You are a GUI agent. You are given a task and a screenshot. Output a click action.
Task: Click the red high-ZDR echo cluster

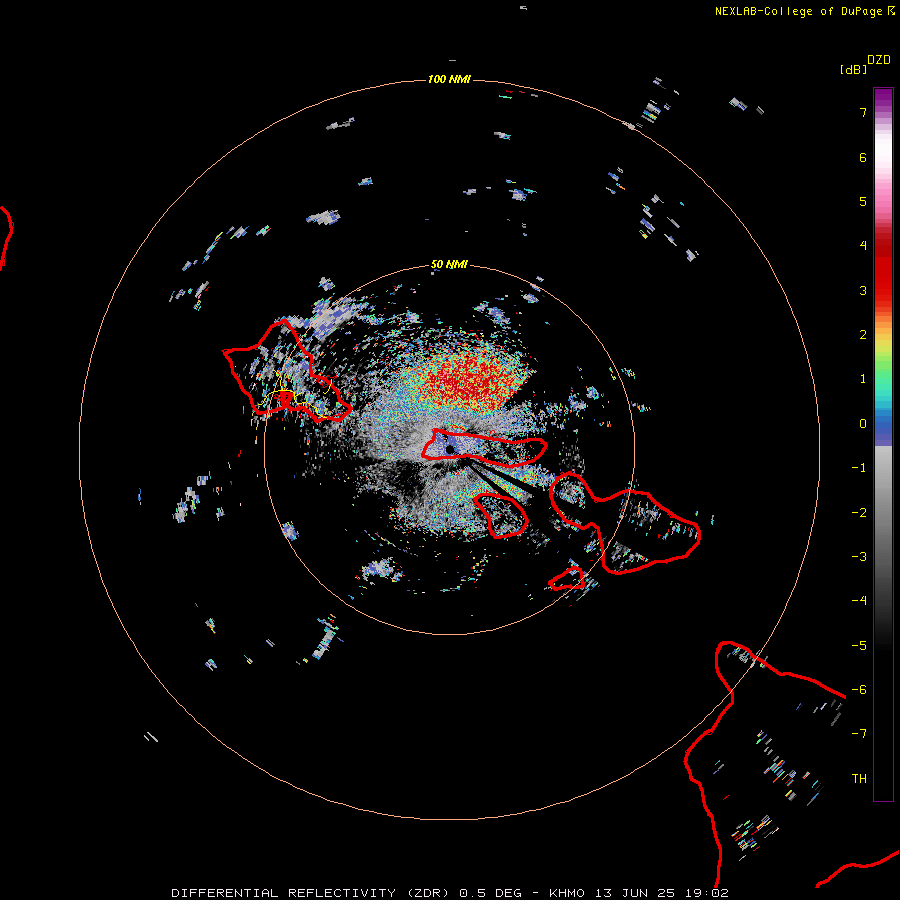point(471,379)
